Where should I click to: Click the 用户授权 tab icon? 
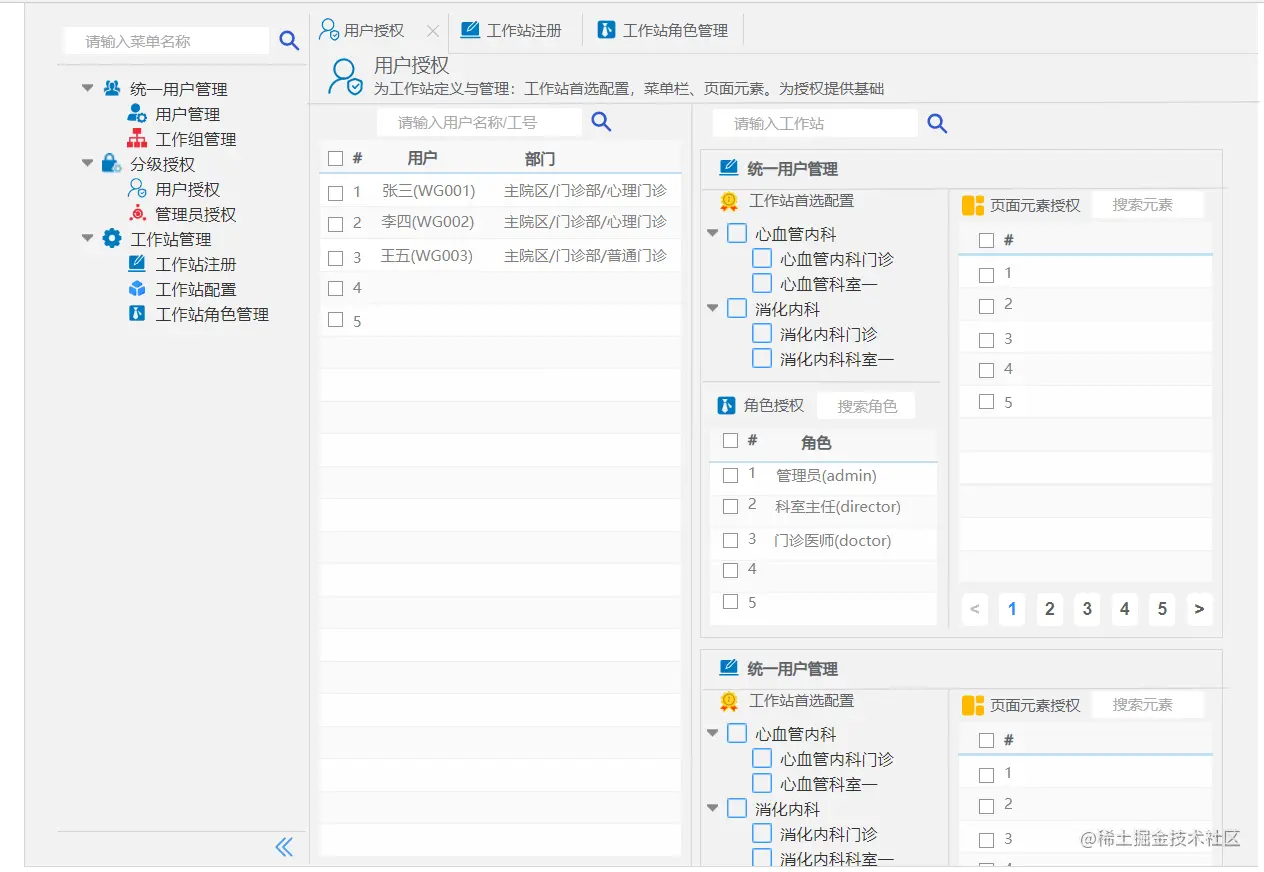click(x=329, y=29)
